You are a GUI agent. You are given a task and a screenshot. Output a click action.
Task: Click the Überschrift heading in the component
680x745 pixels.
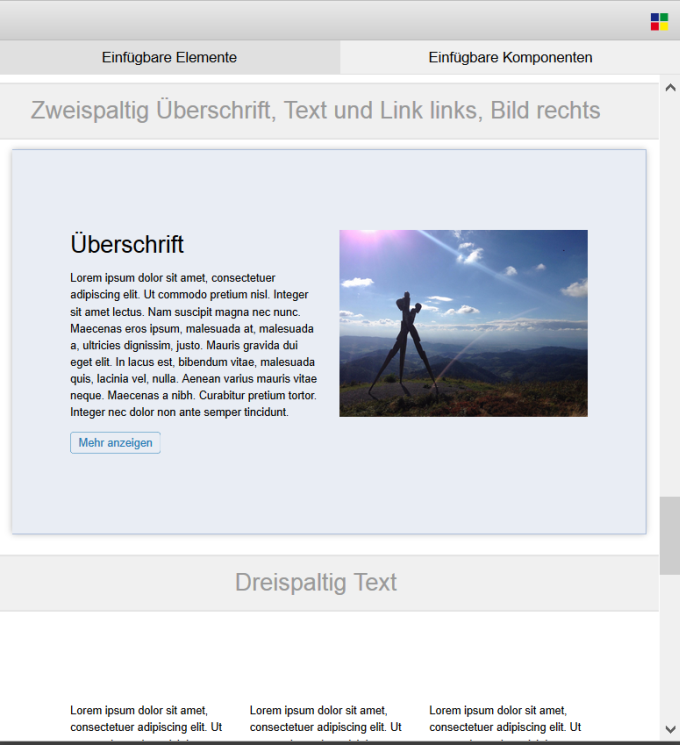[127, 244]
